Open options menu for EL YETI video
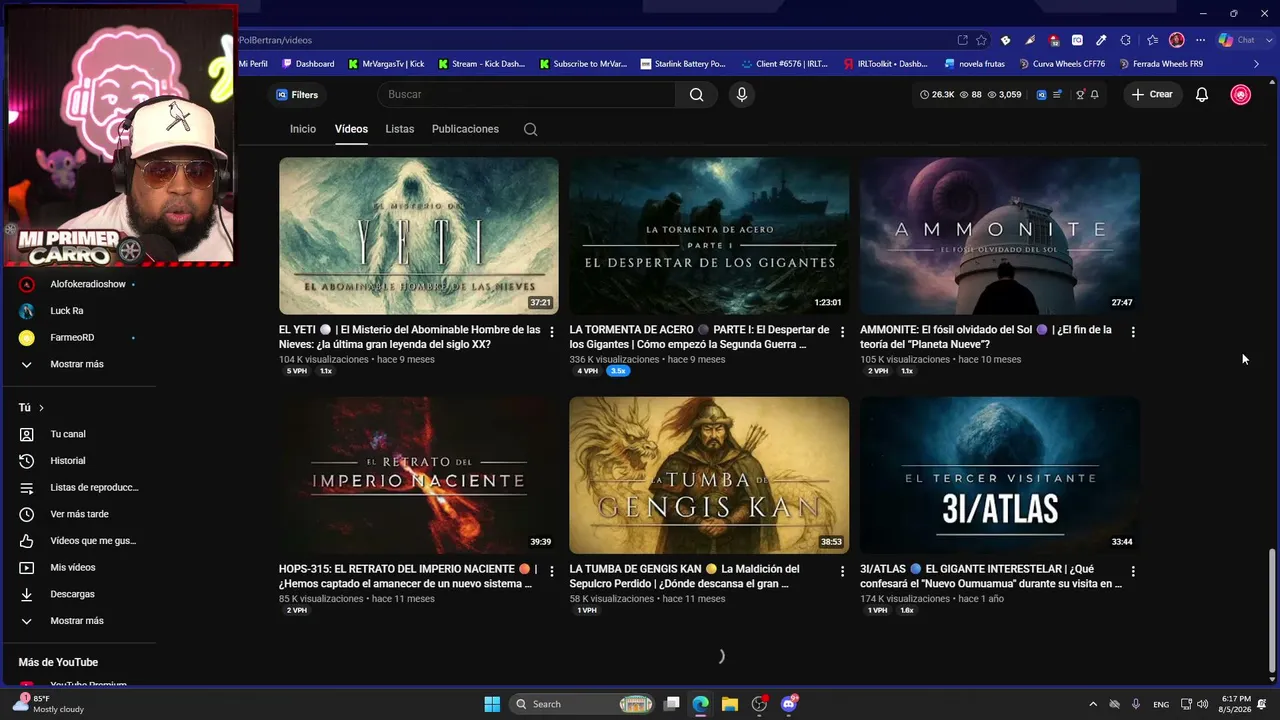 [552, 332]
